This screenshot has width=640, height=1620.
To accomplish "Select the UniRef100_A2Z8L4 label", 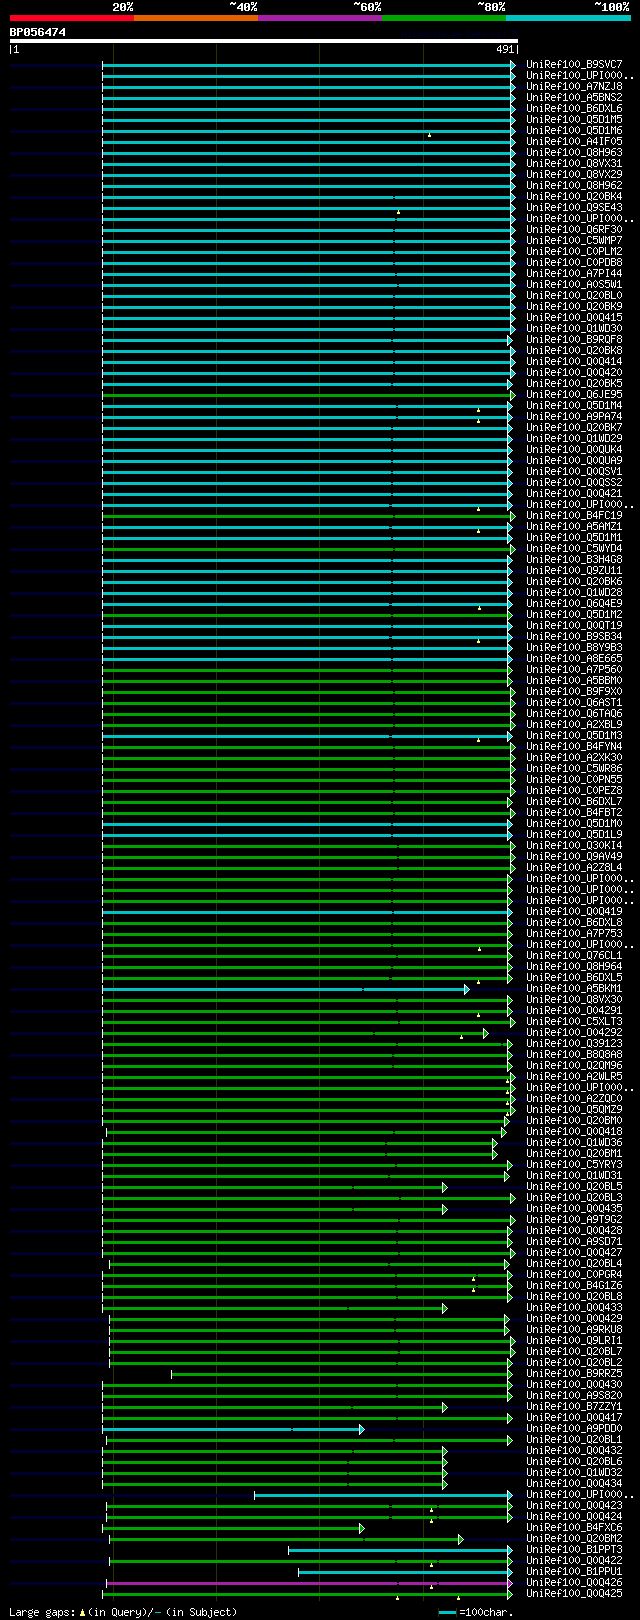I will tap(574, 868).
